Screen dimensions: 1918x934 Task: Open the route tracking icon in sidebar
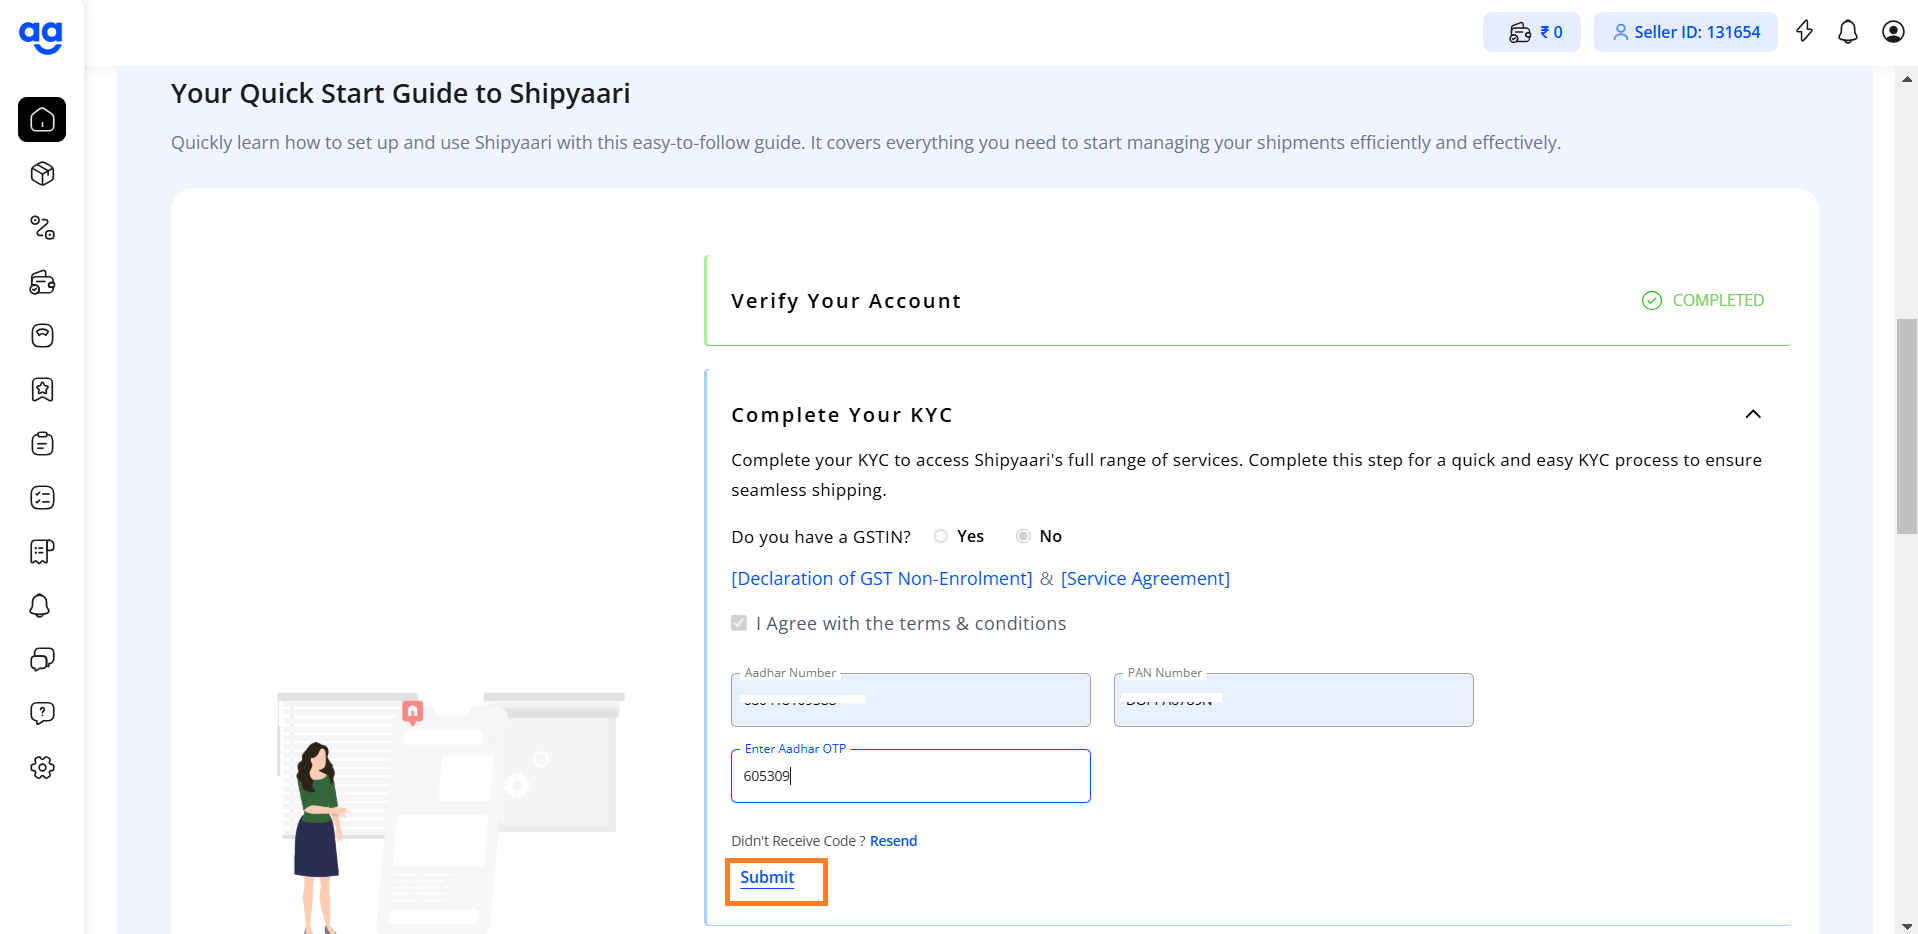(x=42, y=228)
